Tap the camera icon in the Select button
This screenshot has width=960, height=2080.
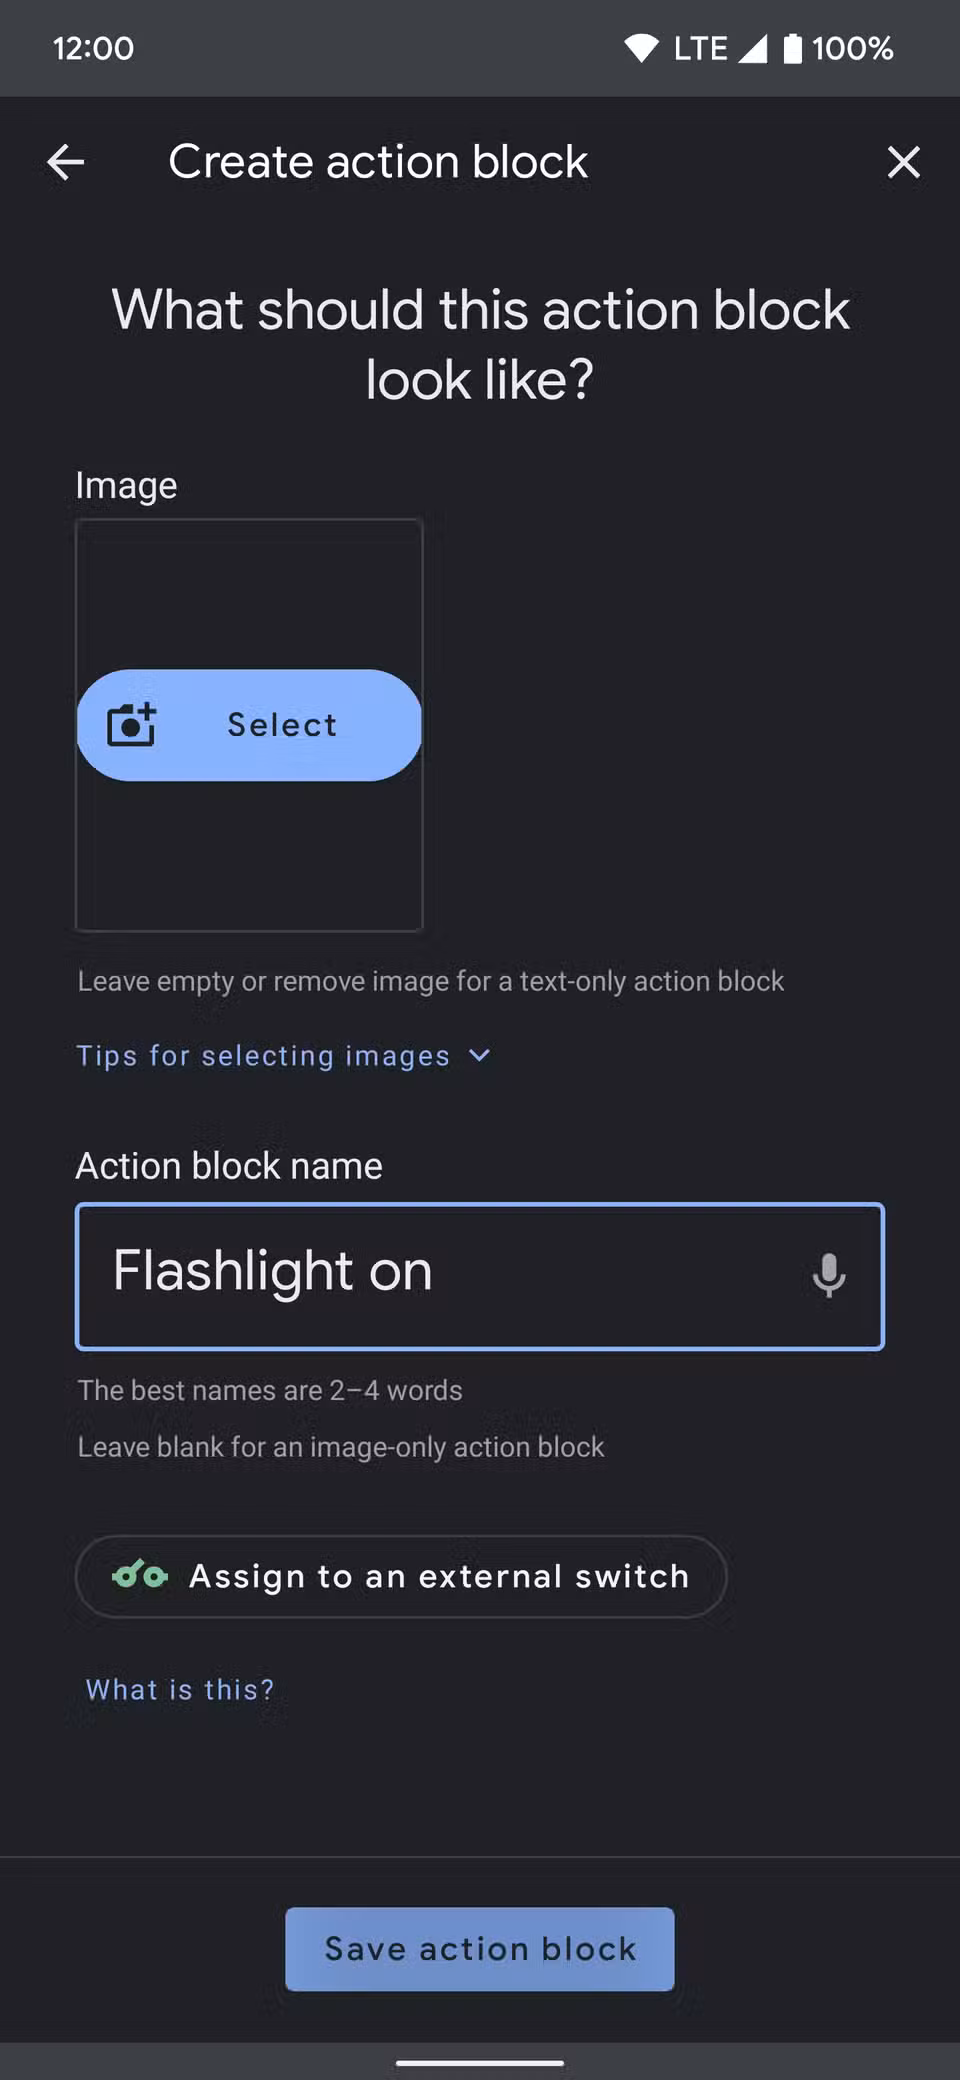pyautogui.click(x=132, y=724)
